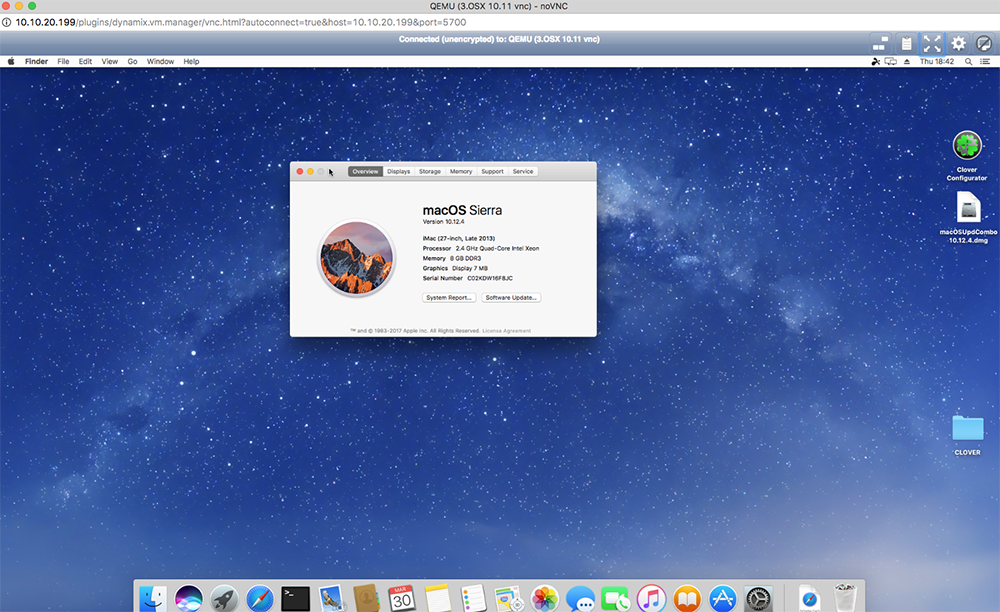Click the eject menu bar icon
This screenshot has height=612, width=1000.
click(907, 61)
